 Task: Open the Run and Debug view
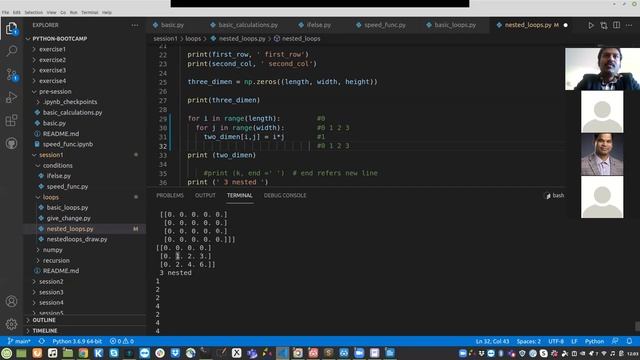11,97
